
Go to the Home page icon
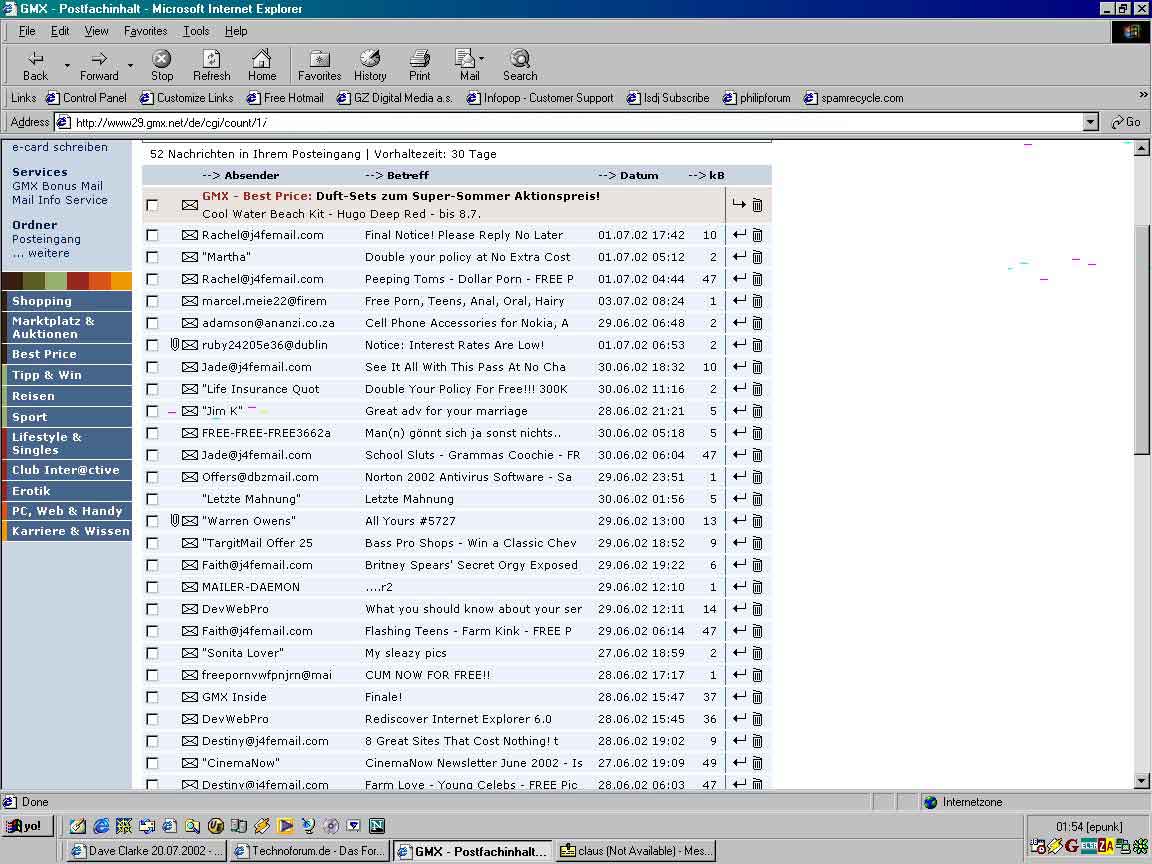[x=262, y=65]
